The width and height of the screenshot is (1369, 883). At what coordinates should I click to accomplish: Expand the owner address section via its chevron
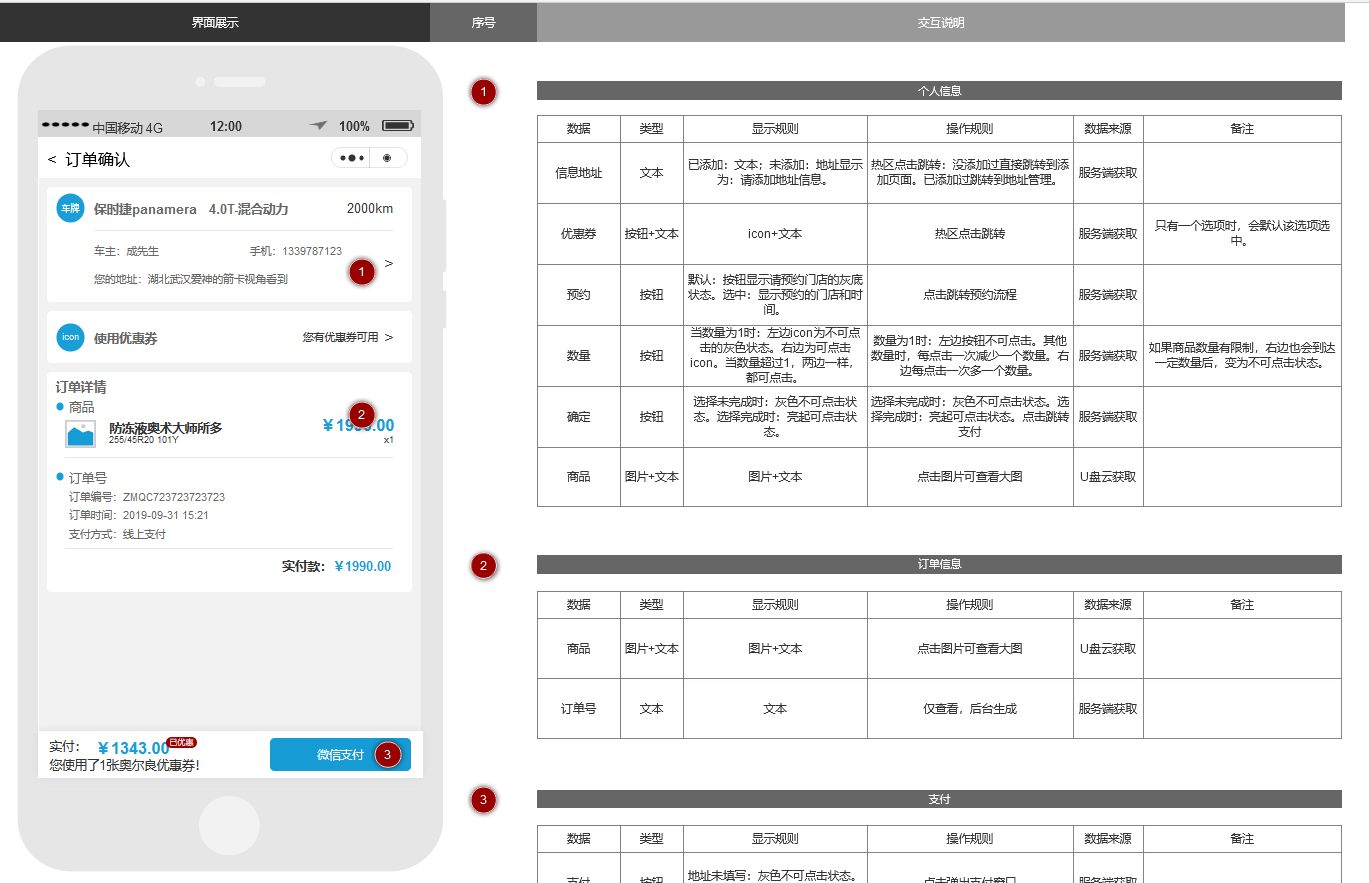point(388,263)
